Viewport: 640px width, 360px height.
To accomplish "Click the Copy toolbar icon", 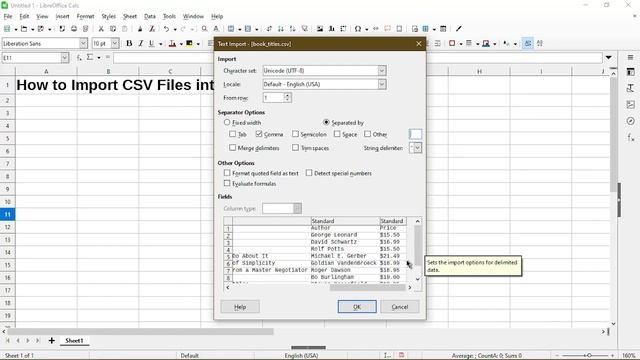I will [x=113, y=29].
